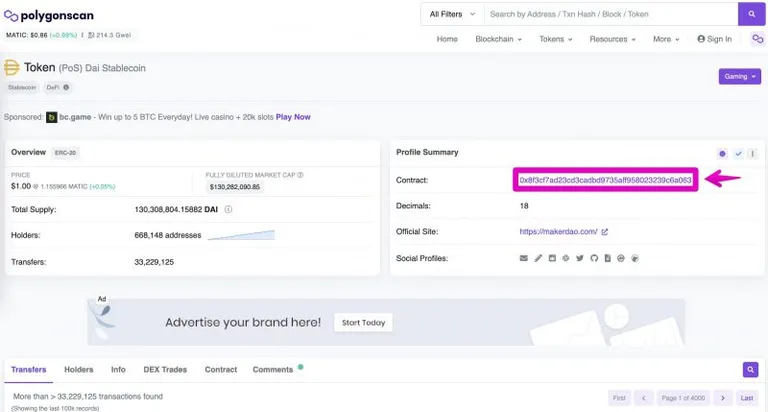Click the purple dot icon in Profile Summary
Screen dimensions: 768x412
pos(722,153)
